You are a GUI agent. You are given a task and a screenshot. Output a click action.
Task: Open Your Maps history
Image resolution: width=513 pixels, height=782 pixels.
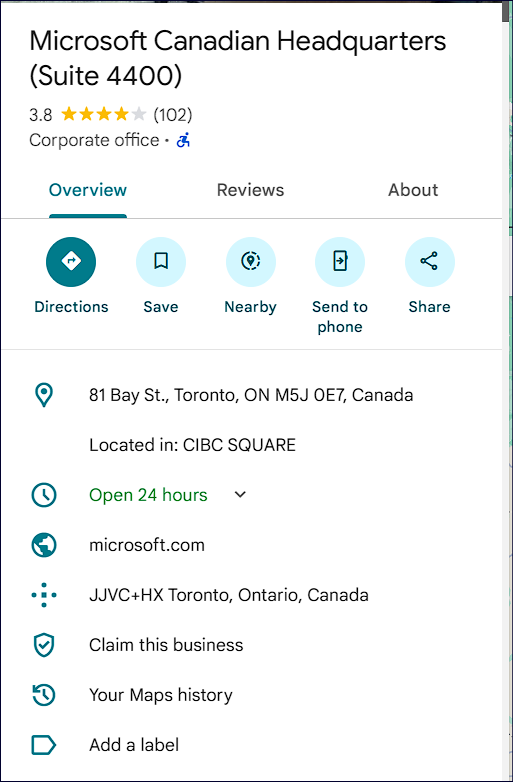click(161, 695)
